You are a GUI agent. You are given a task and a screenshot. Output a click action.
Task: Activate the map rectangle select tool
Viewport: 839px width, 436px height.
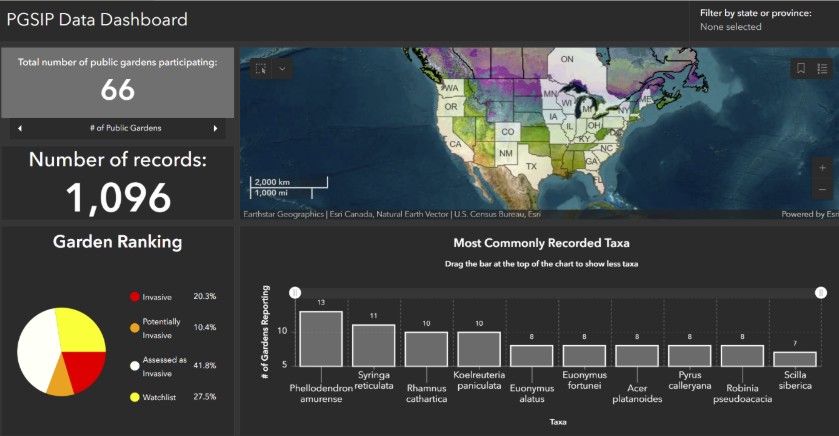(261, 69)
